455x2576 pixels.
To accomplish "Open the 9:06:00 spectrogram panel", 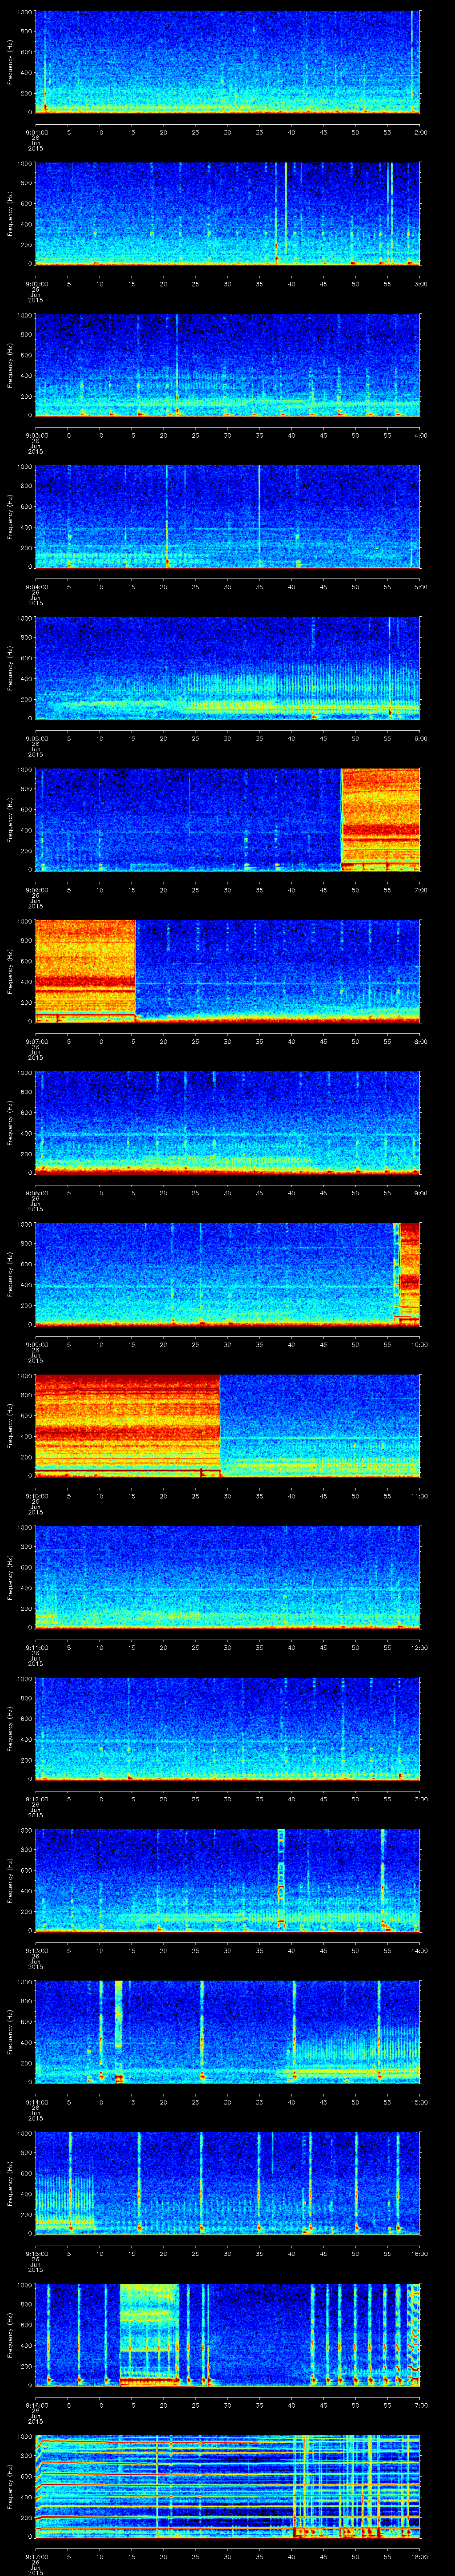I will (227, 820).
